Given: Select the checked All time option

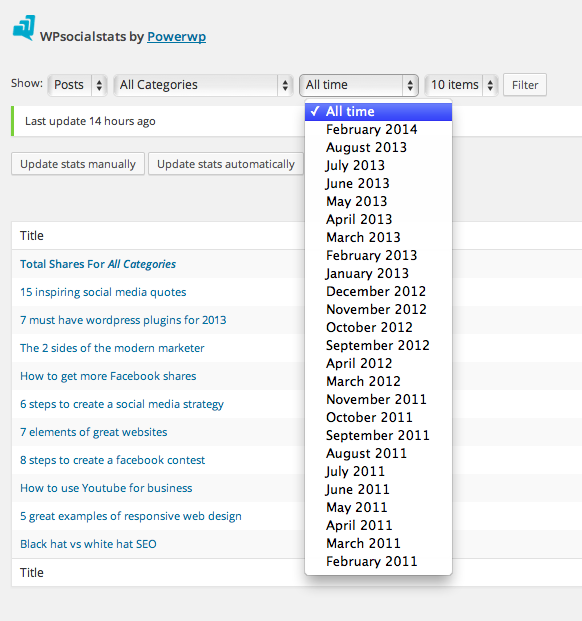Looking at the screenshot, I should pyautogui.click(x=378, y=112).
